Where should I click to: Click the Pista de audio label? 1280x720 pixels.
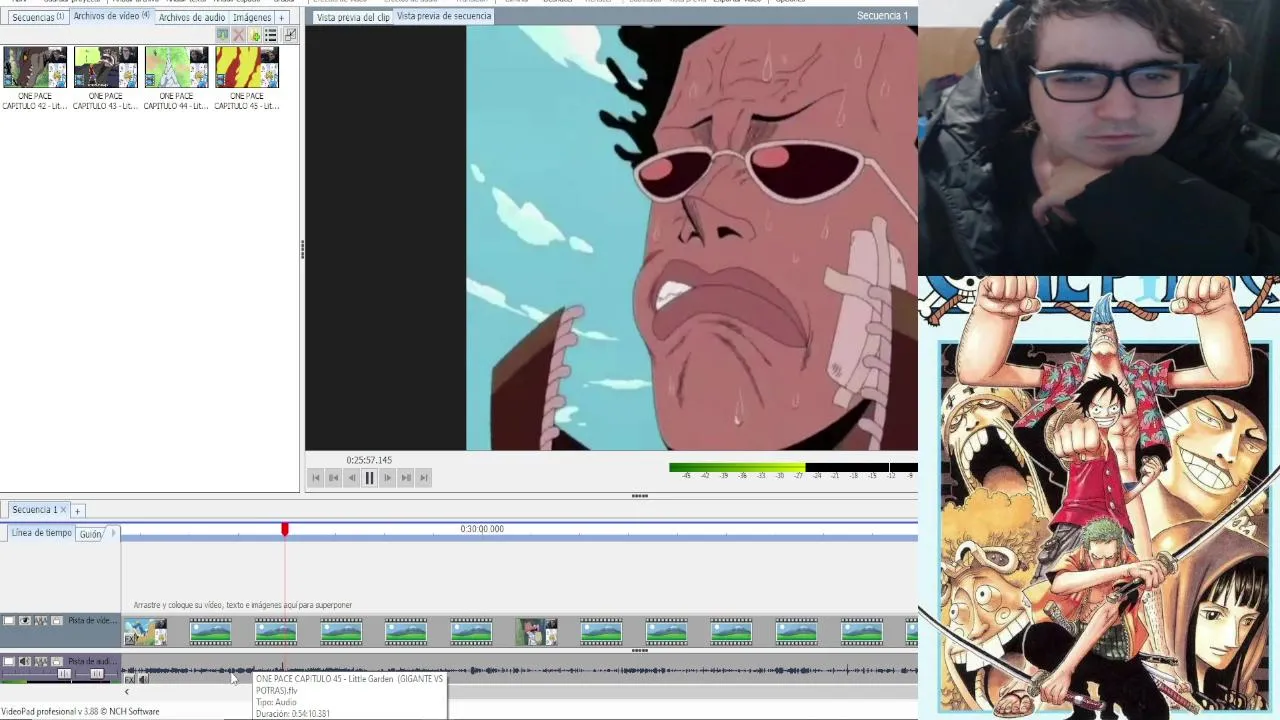pos(93,661)
